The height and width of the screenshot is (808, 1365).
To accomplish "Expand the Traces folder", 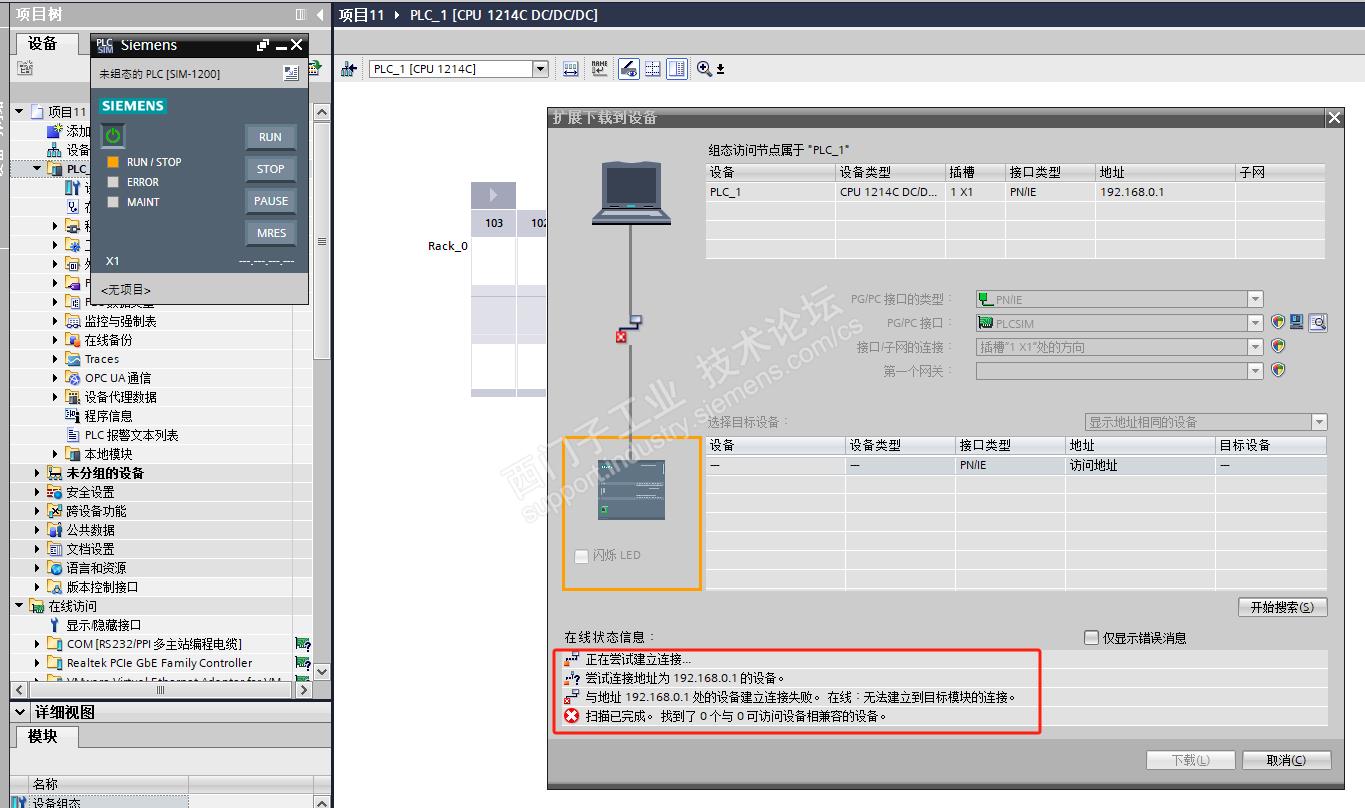I will 56,359.
